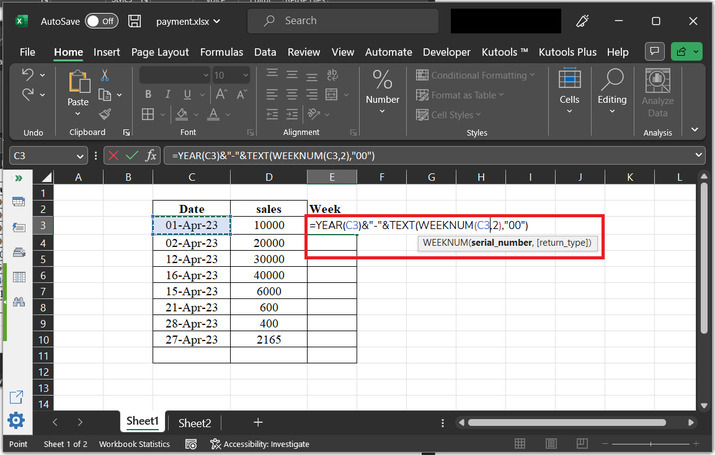The width and height of the screenshot is (715, 455).
Task: Click the Analyze Data icon
Action: tap(657, 82)
